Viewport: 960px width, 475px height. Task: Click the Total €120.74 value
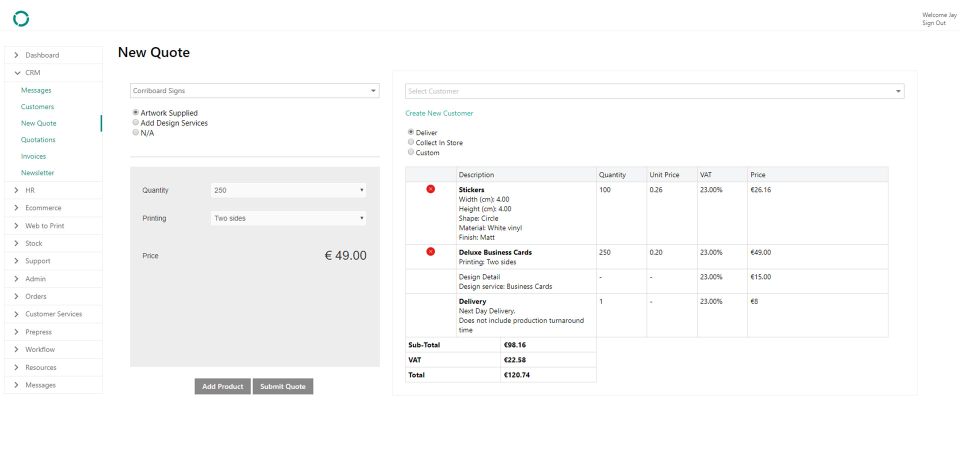(517, 375)
